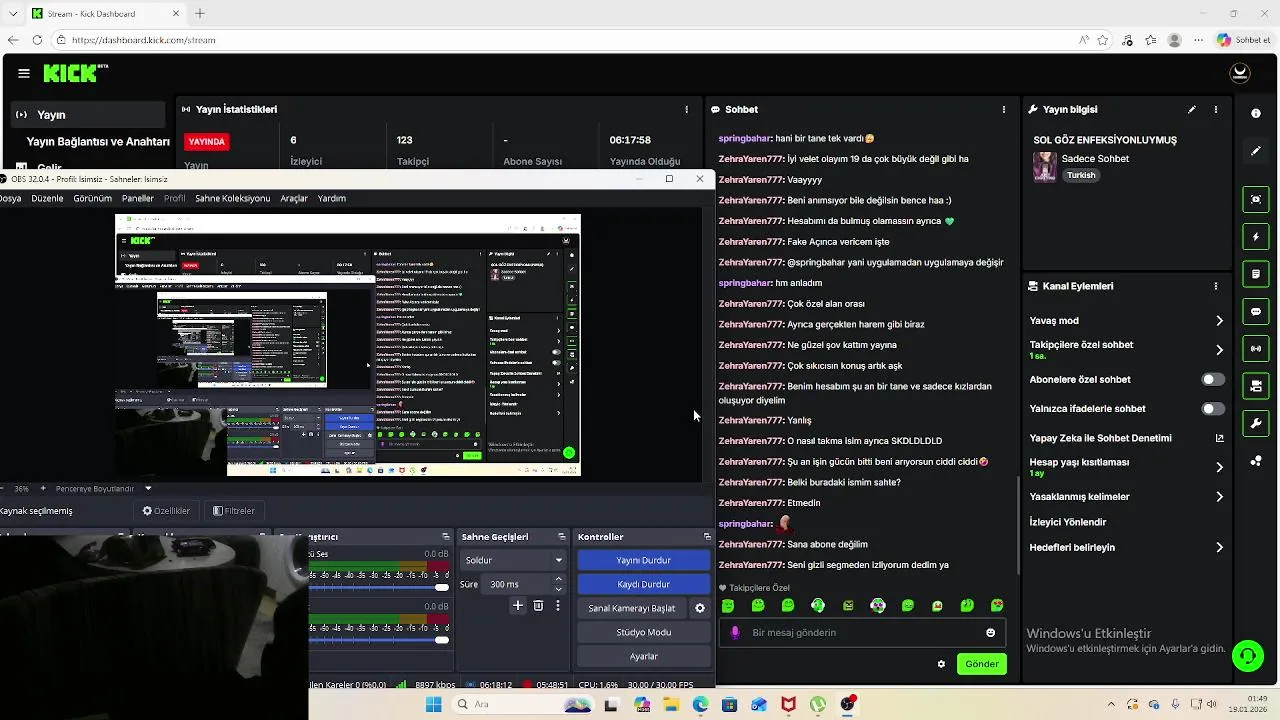
Task: Click the pencil icon in the right sidebar
Action: pos(1256,151)
